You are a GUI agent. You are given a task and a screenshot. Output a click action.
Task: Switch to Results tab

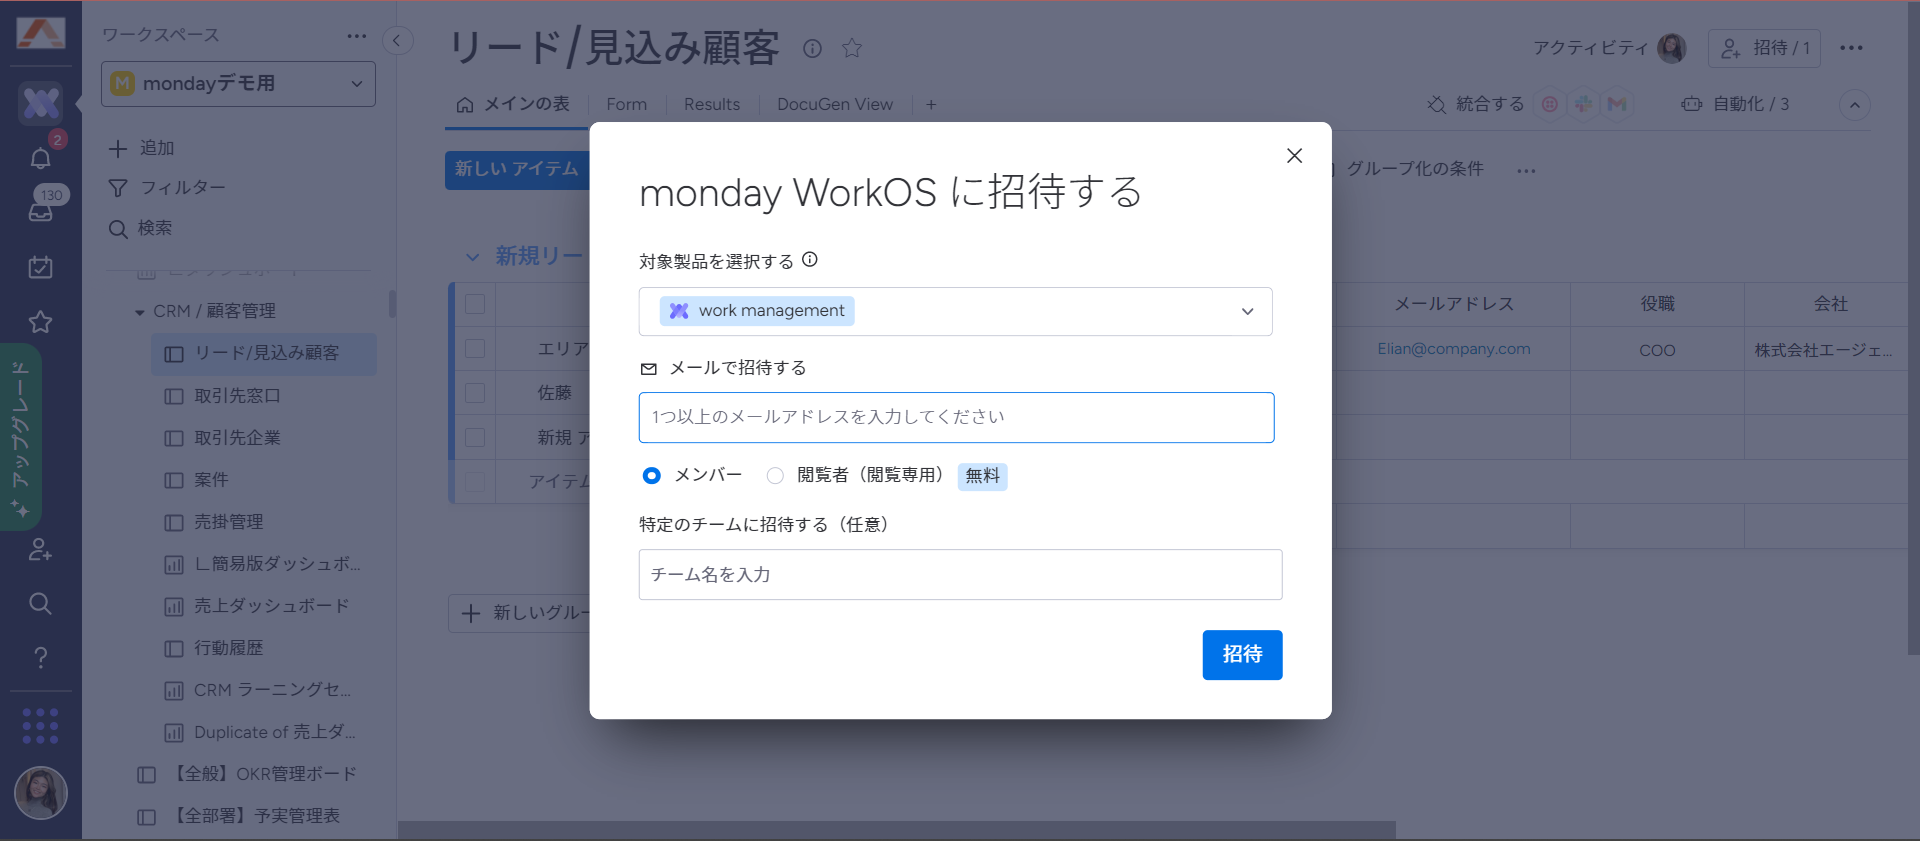[x=712, y=104]
